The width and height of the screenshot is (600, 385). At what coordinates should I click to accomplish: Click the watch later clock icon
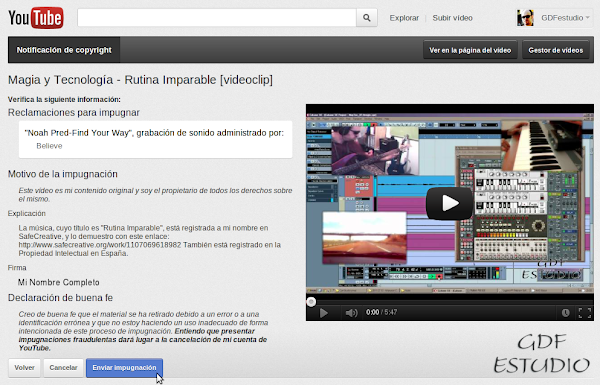click(x=565, y=313)
